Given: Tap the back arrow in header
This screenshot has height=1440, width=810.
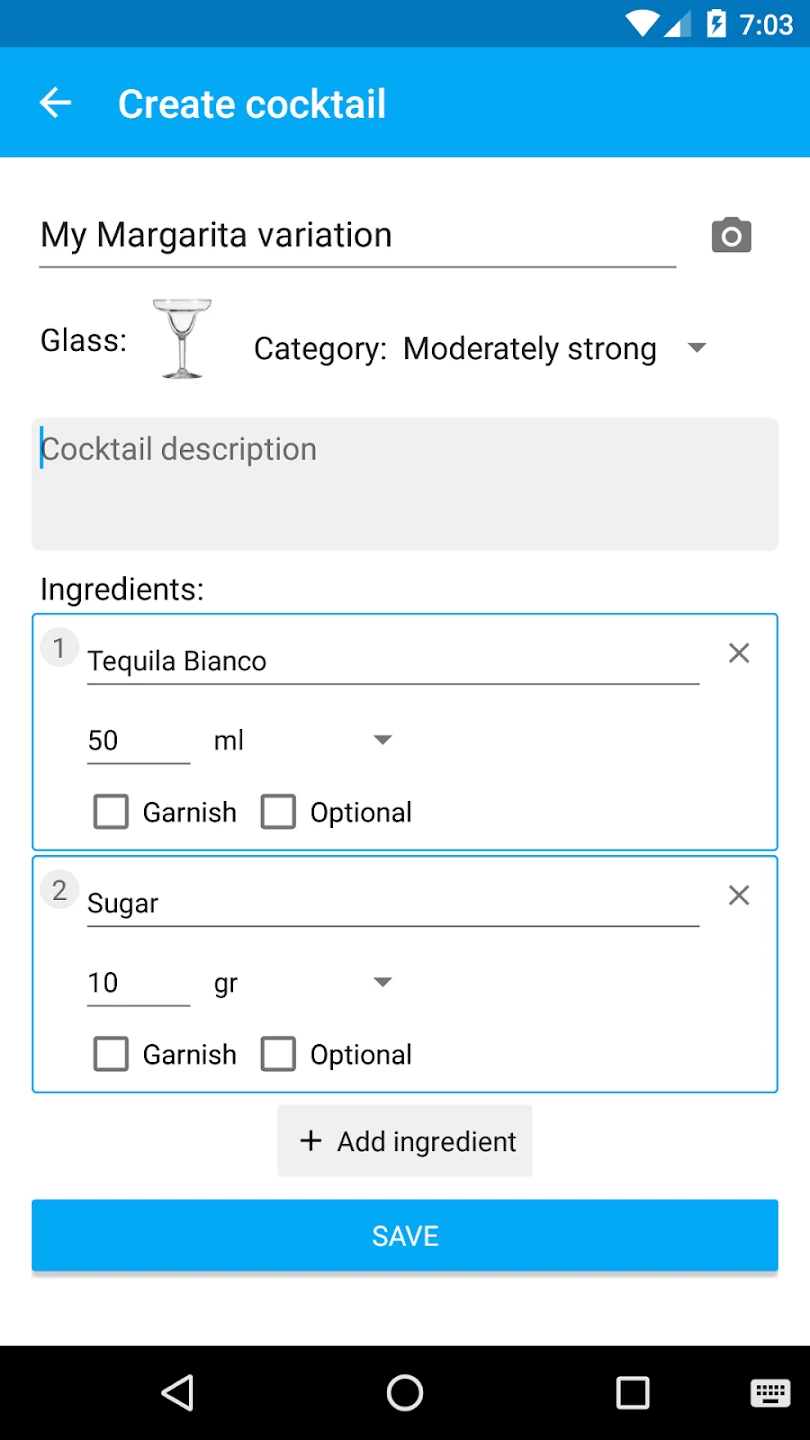Looking at the screenshot, I should [x=56, y=103].
